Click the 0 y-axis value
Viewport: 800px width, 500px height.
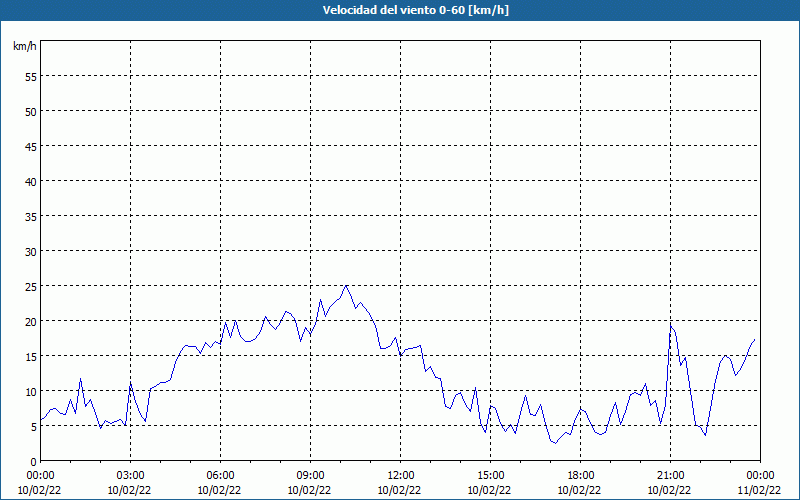coord(34,462)
